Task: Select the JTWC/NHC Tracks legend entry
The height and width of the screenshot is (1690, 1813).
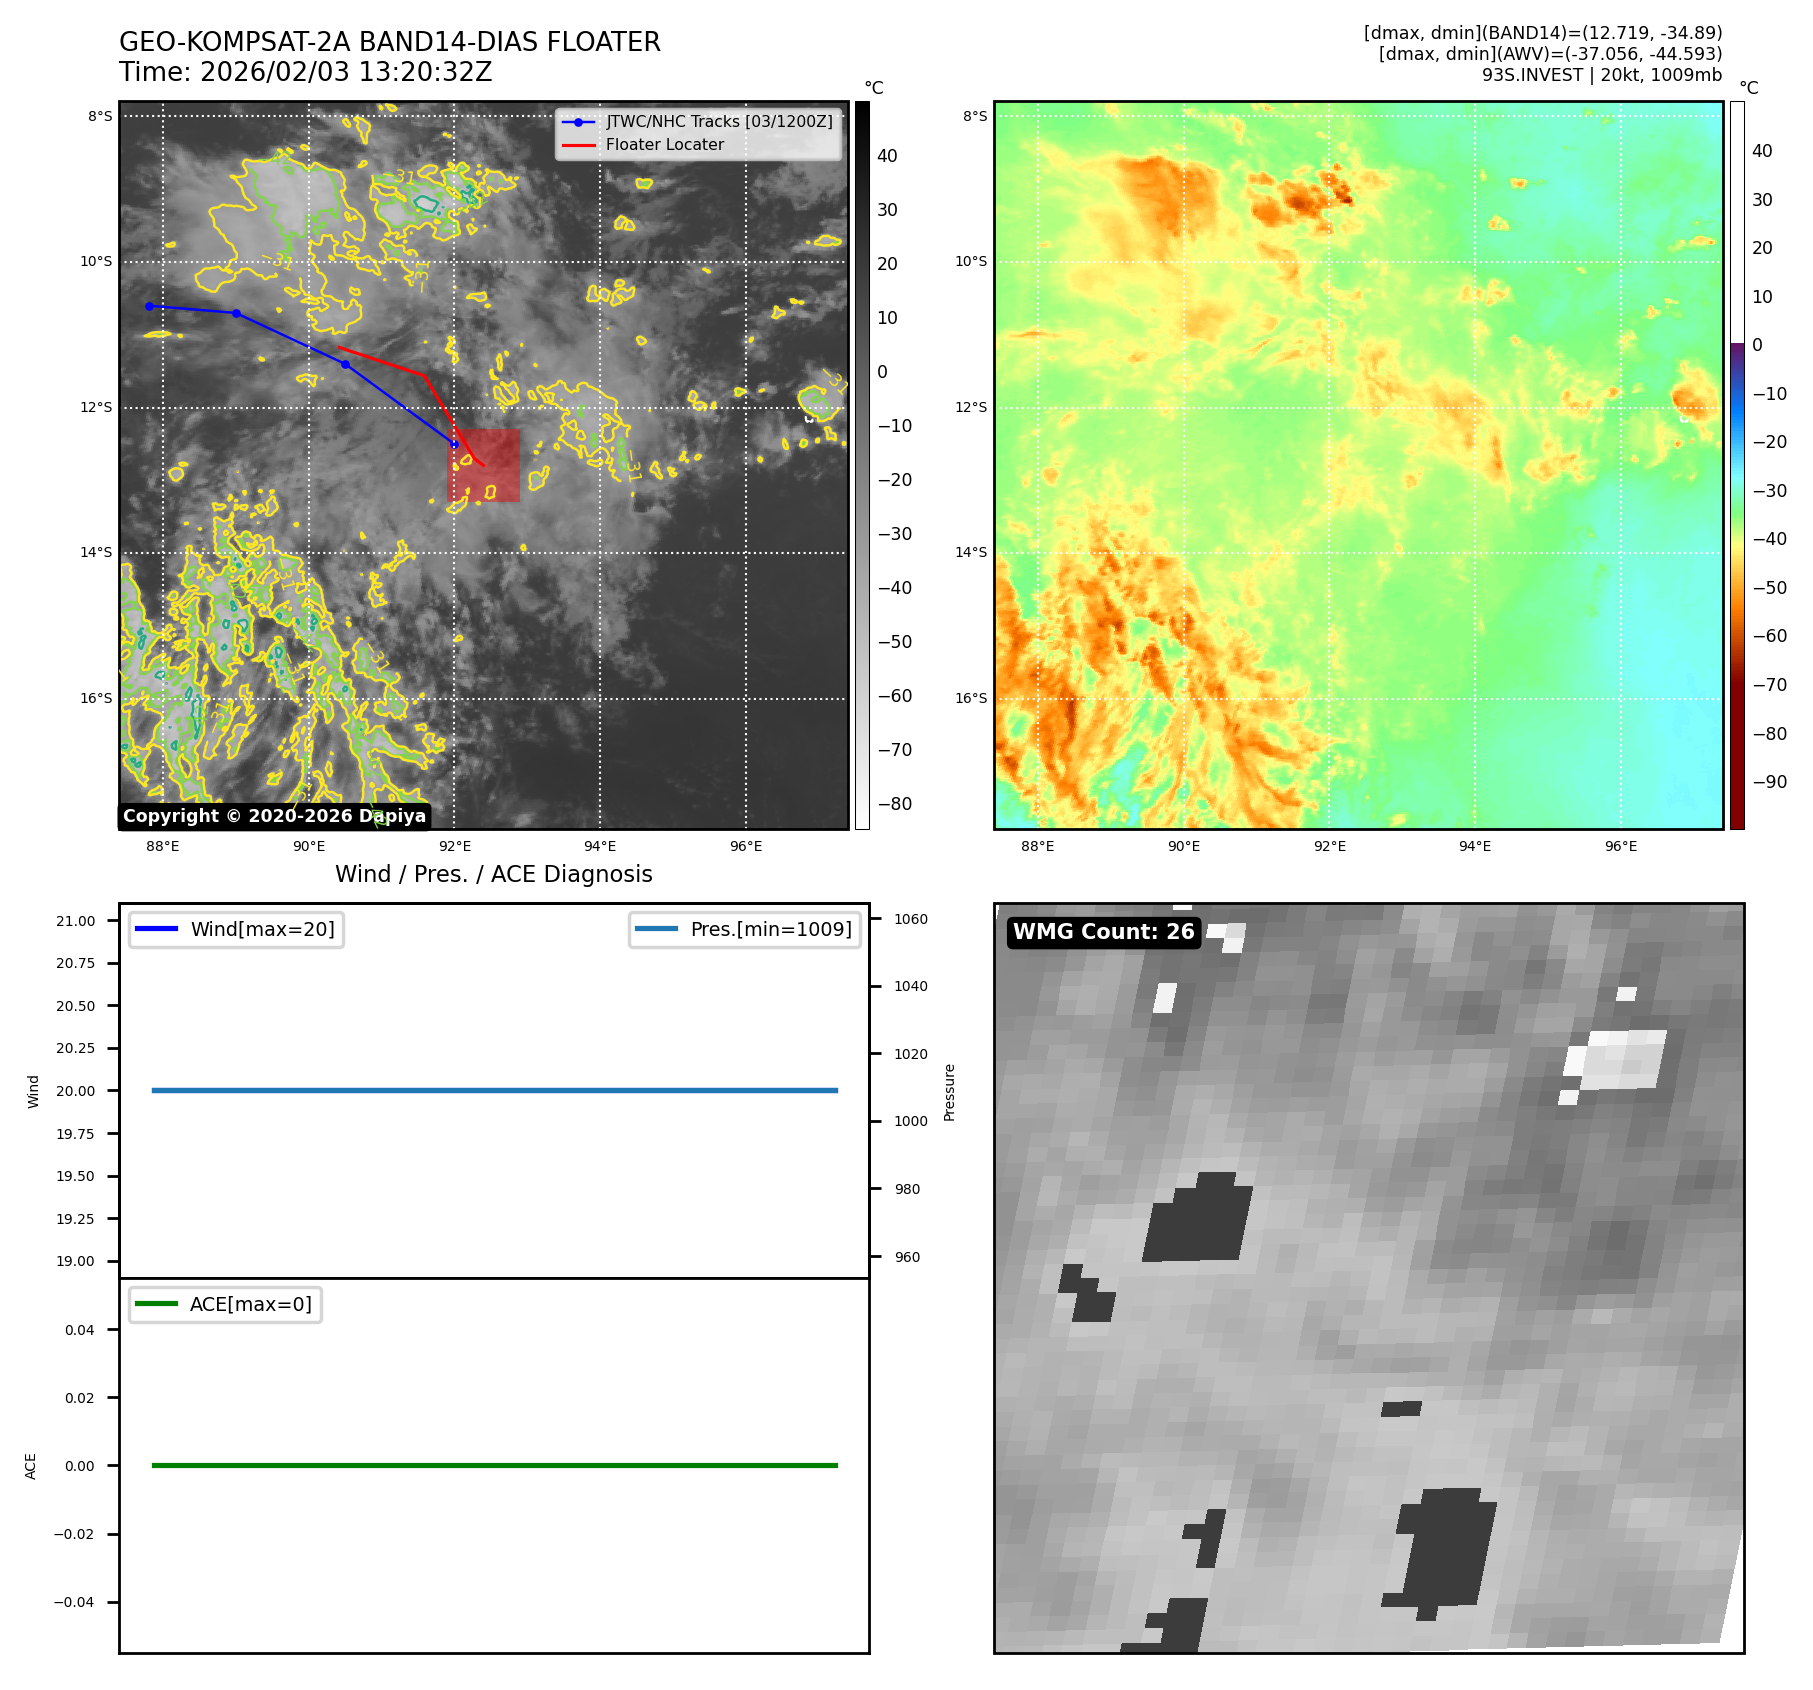Action: [x=719, y=122]
